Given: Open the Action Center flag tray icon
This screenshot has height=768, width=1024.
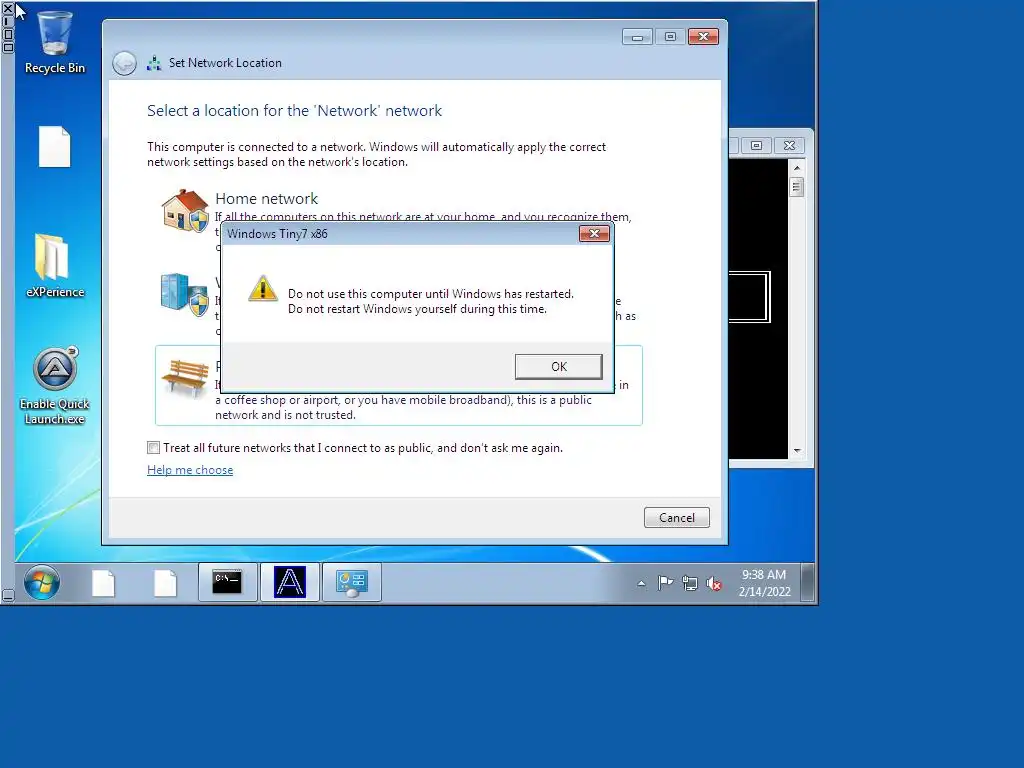Looking at the screenshot, I should [x=665, y=583].
